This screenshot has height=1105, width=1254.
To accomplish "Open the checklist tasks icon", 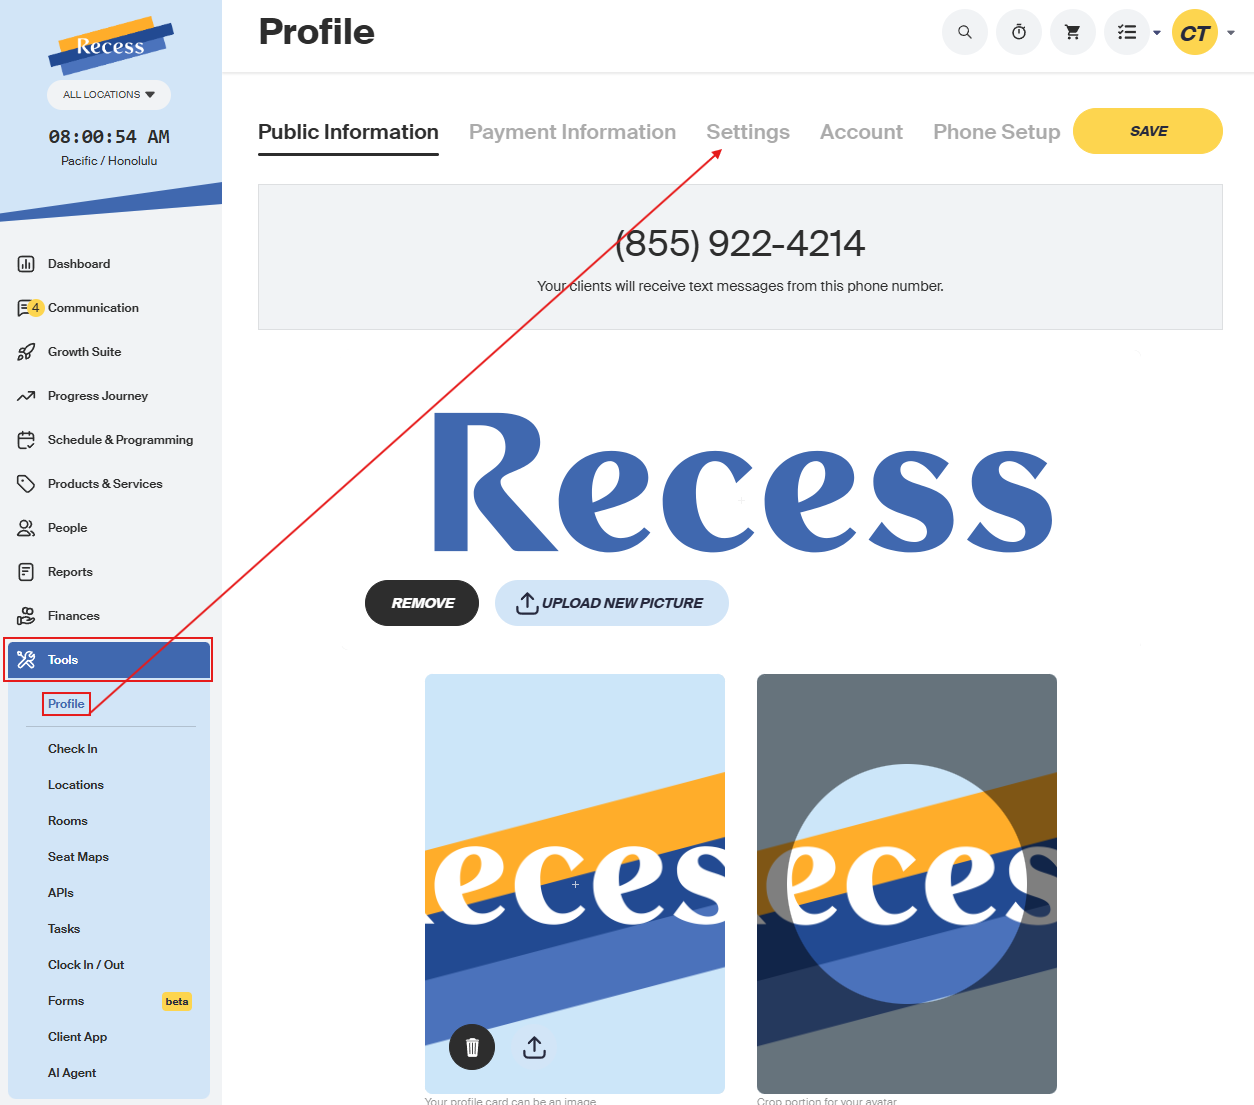I will pyautogui.click(x=1127, y=32).
